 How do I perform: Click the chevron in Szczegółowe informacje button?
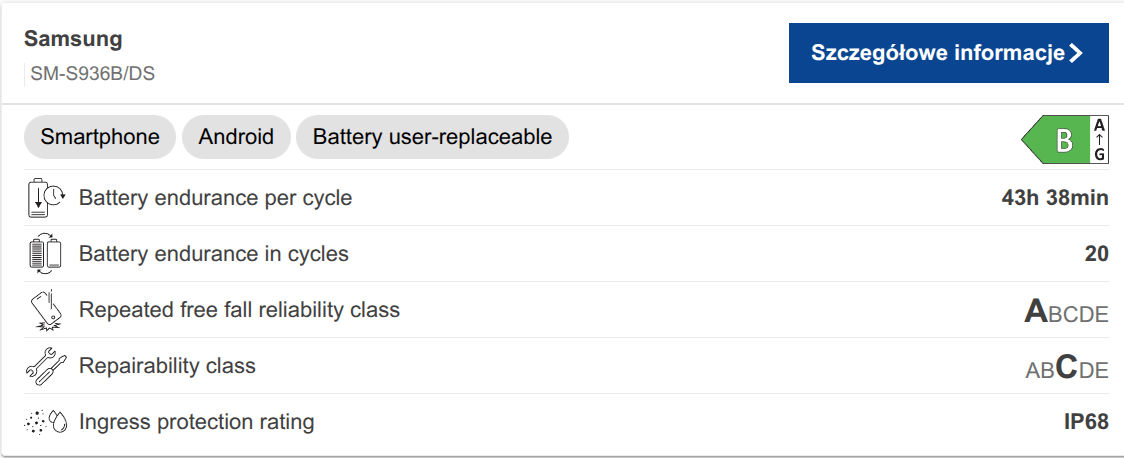pyautogui.click(x=1076, y=53)
